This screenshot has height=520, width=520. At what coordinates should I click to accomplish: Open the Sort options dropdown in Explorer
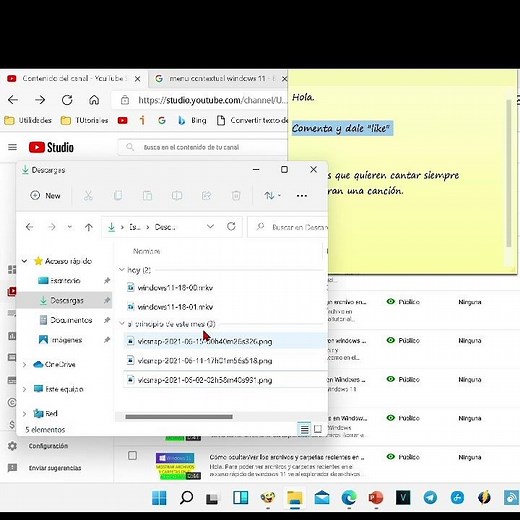pos(272,196)
